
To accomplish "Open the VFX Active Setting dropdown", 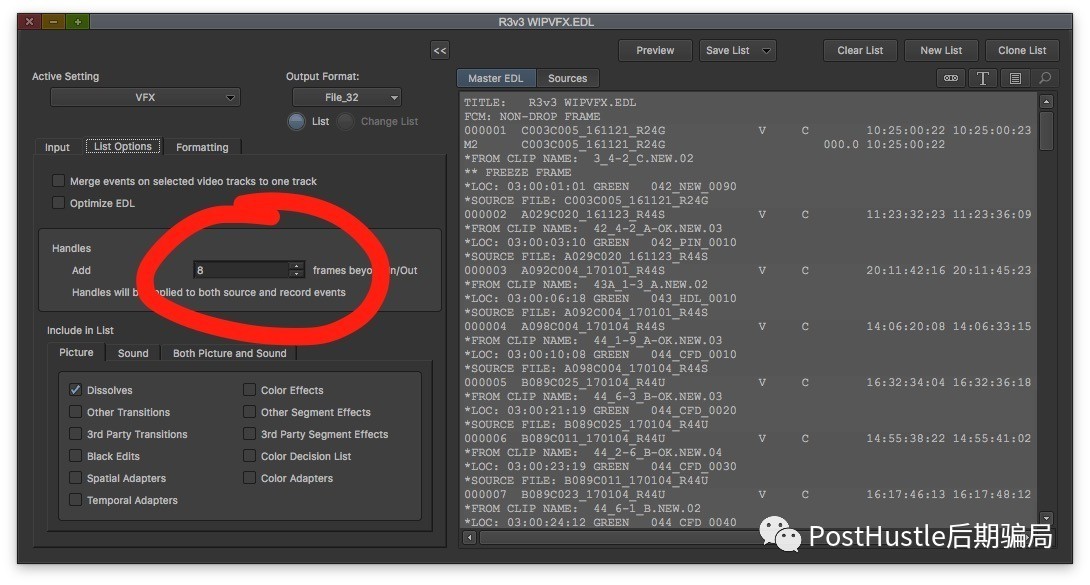I will (145, 98).
